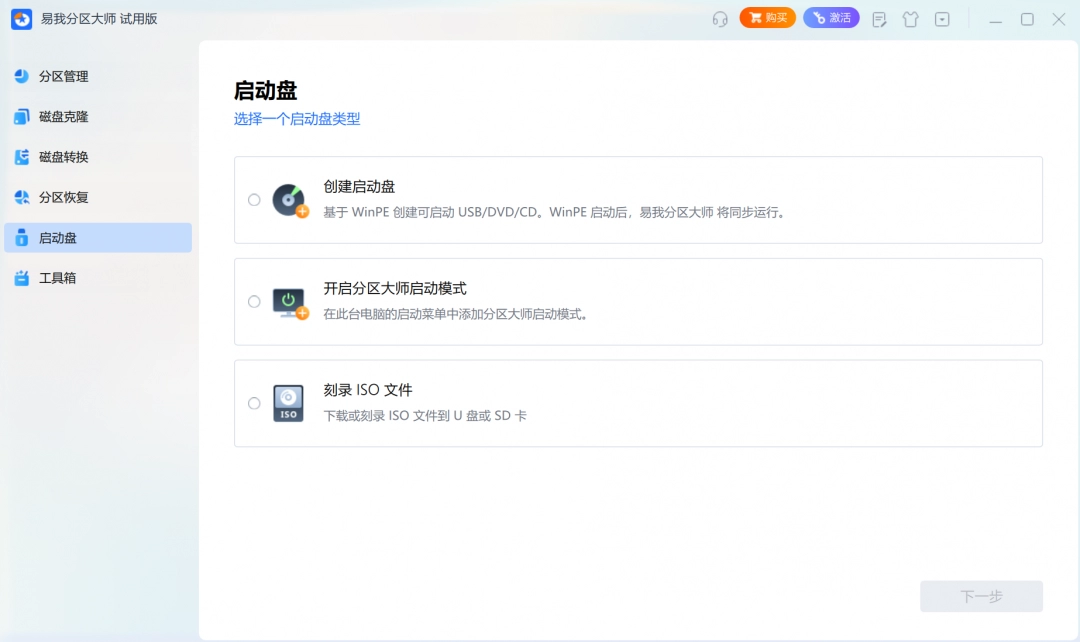This screenshot has width=1080, height=642.
Task: Click the orange 购买 purchase button
Action: (x=767, y=18)
